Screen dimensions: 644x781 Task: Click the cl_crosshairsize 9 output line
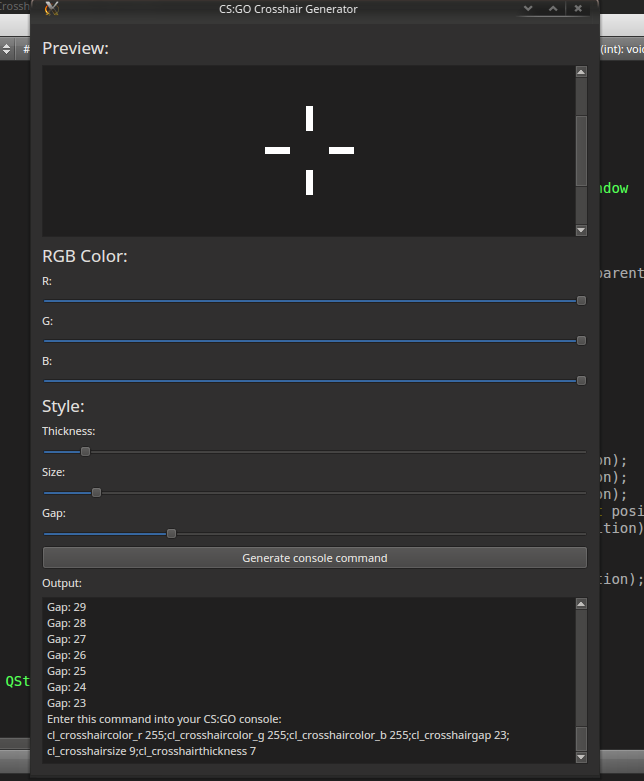click(x=151, y=751)
